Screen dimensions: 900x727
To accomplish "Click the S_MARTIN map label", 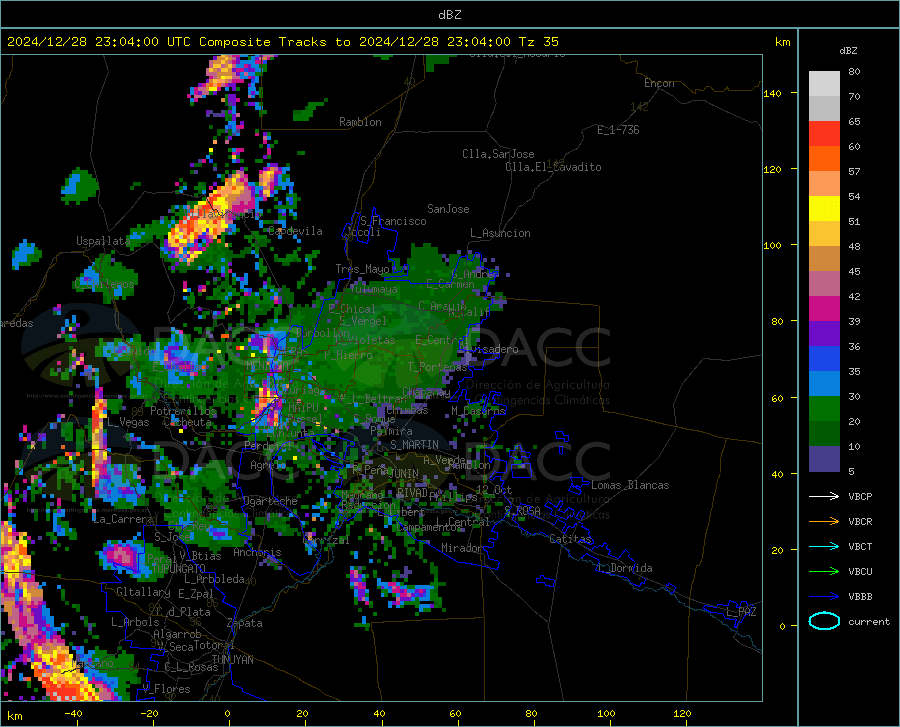I will [x=414, y=445].
